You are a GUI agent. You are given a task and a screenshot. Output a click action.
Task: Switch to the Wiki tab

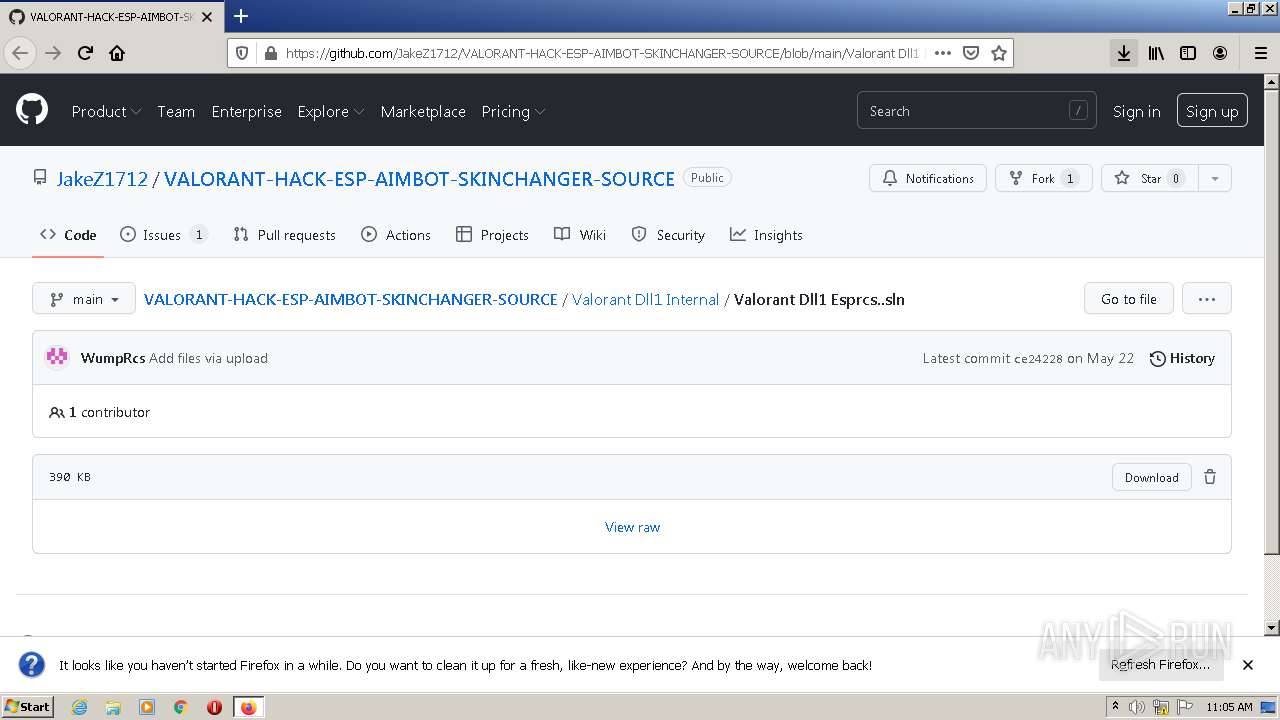pos(580,235)
